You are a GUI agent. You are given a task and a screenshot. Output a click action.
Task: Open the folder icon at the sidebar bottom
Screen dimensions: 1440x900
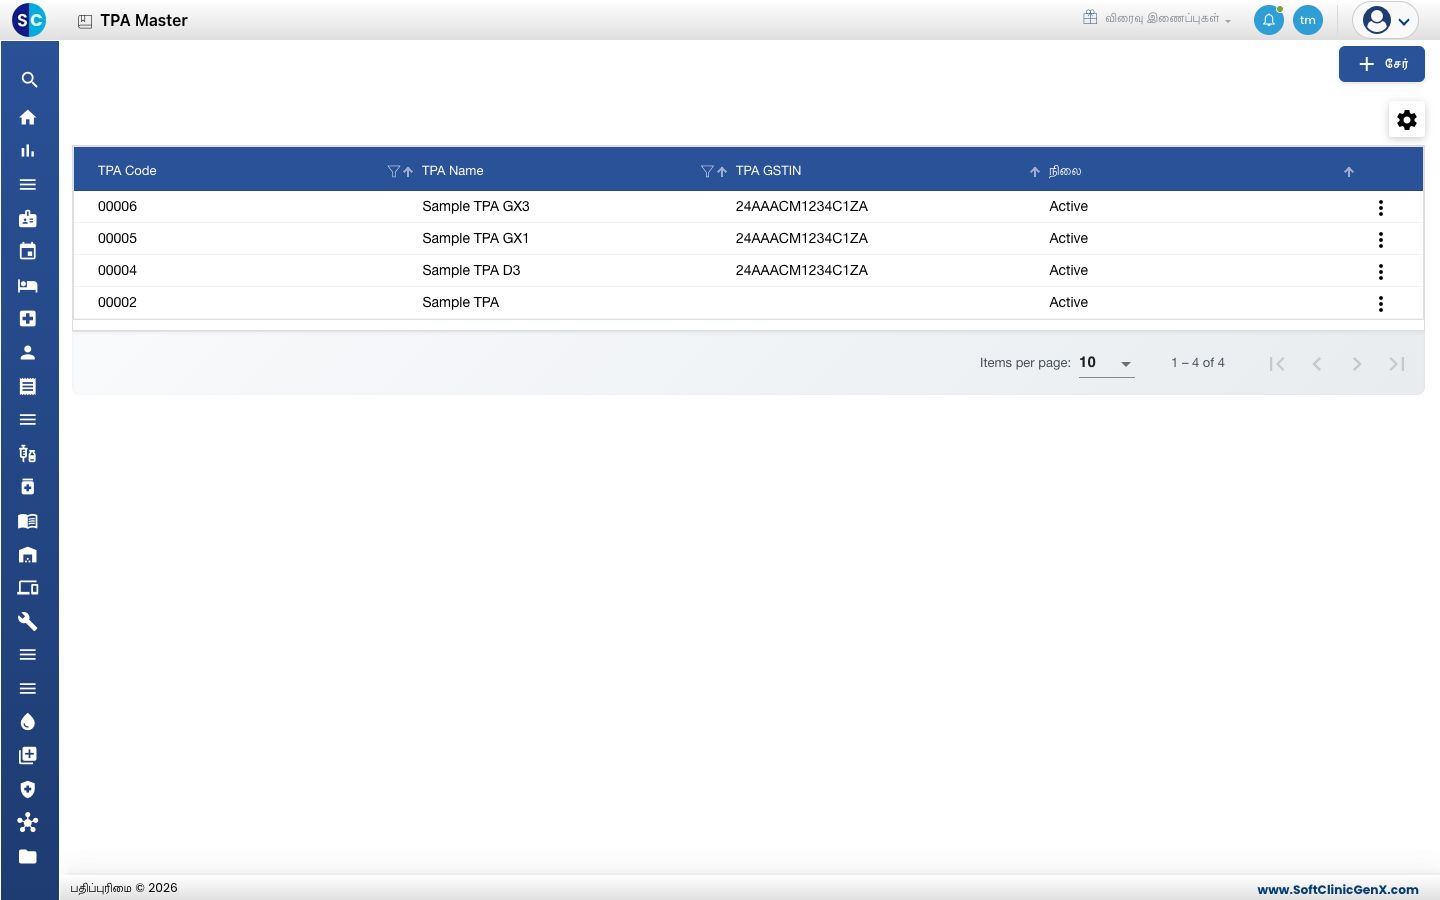(x=28, y=856)
